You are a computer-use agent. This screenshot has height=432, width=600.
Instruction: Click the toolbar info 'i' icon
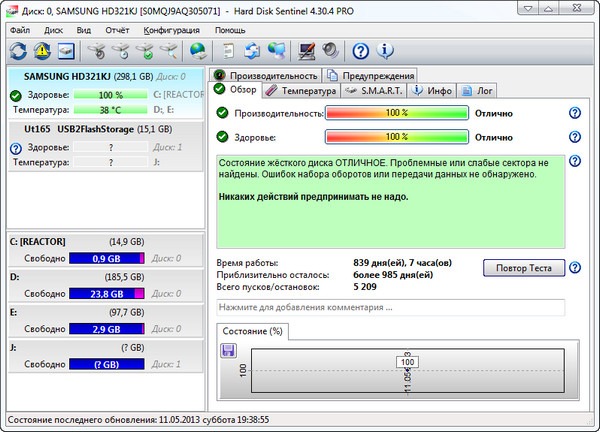[x=385, y=50]
